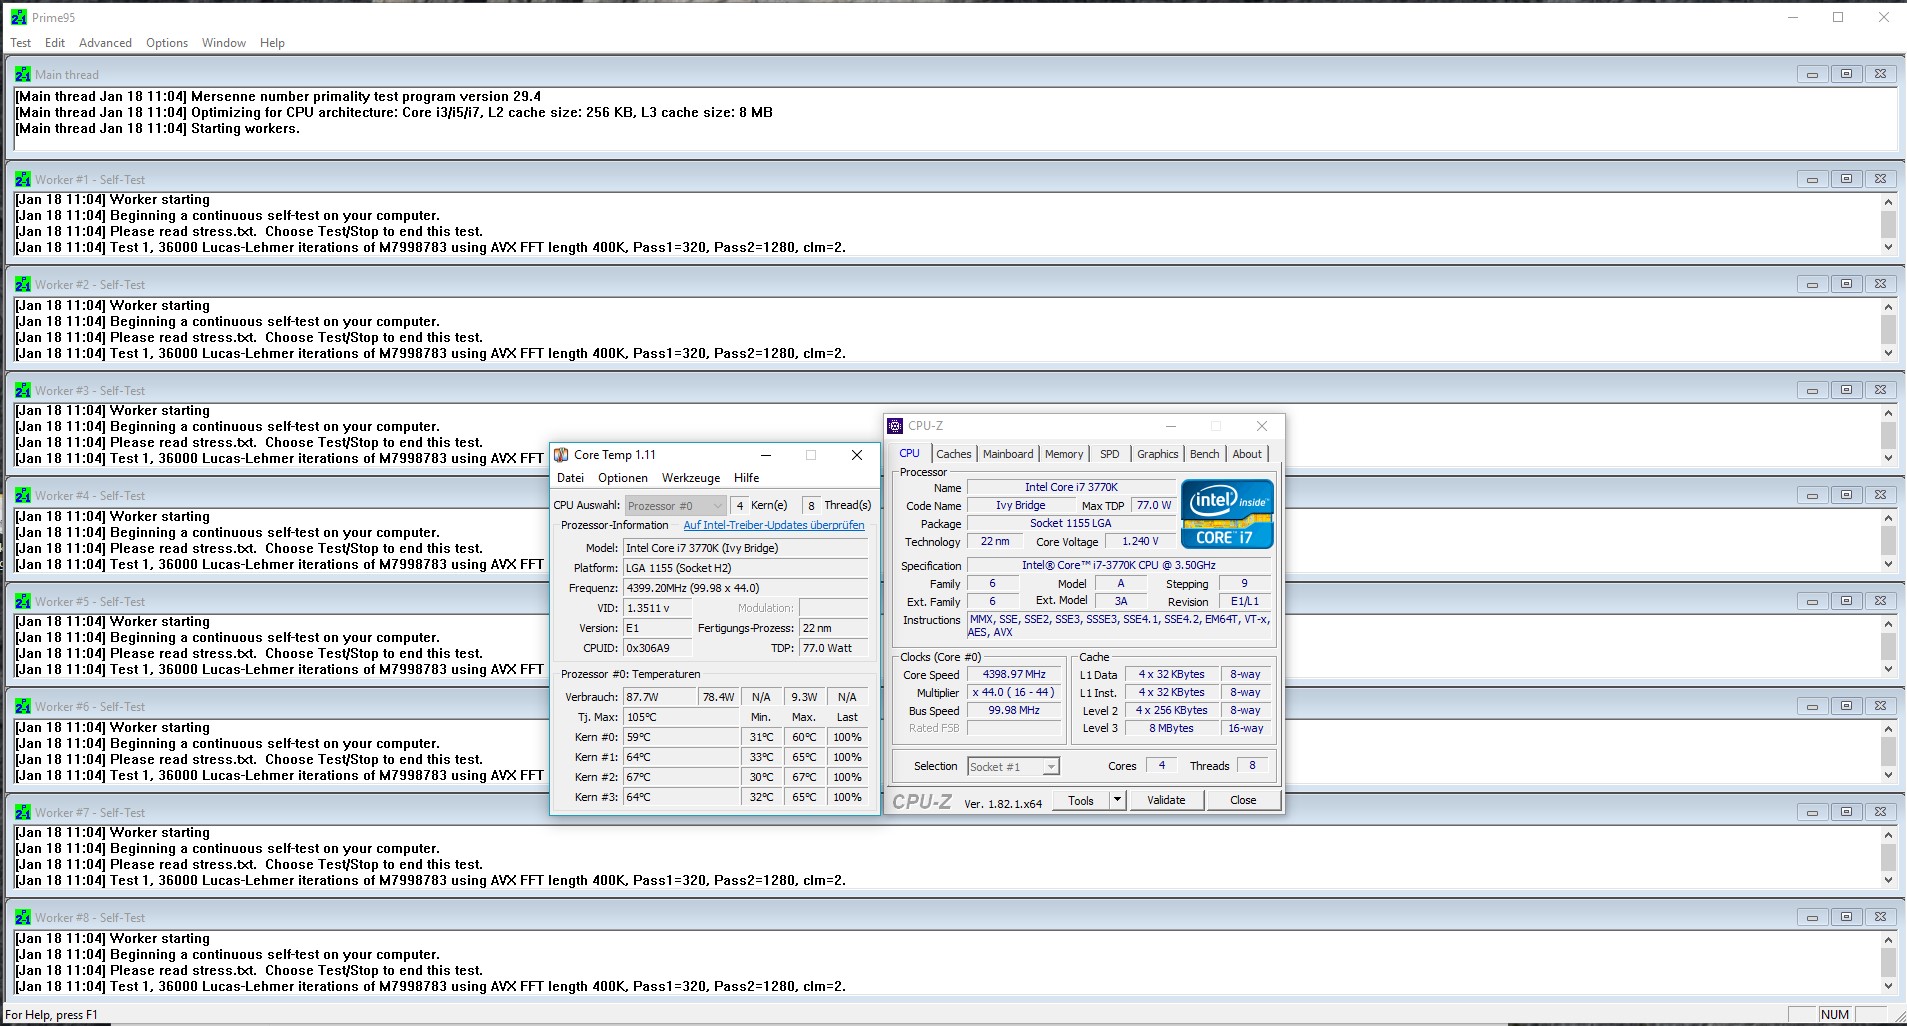Open the Edit menu in Prime95
Viewport: 1907px width, 1026px height.
(55, 43)
